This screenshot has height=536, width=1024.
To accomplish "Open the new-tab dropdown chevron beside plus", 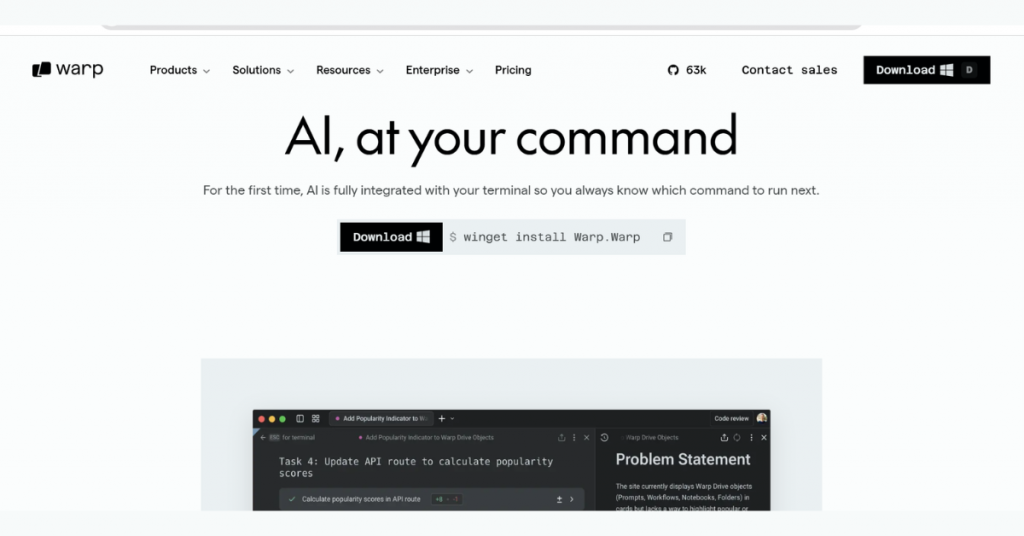I will pyautogui.click(x=452, y=418).
